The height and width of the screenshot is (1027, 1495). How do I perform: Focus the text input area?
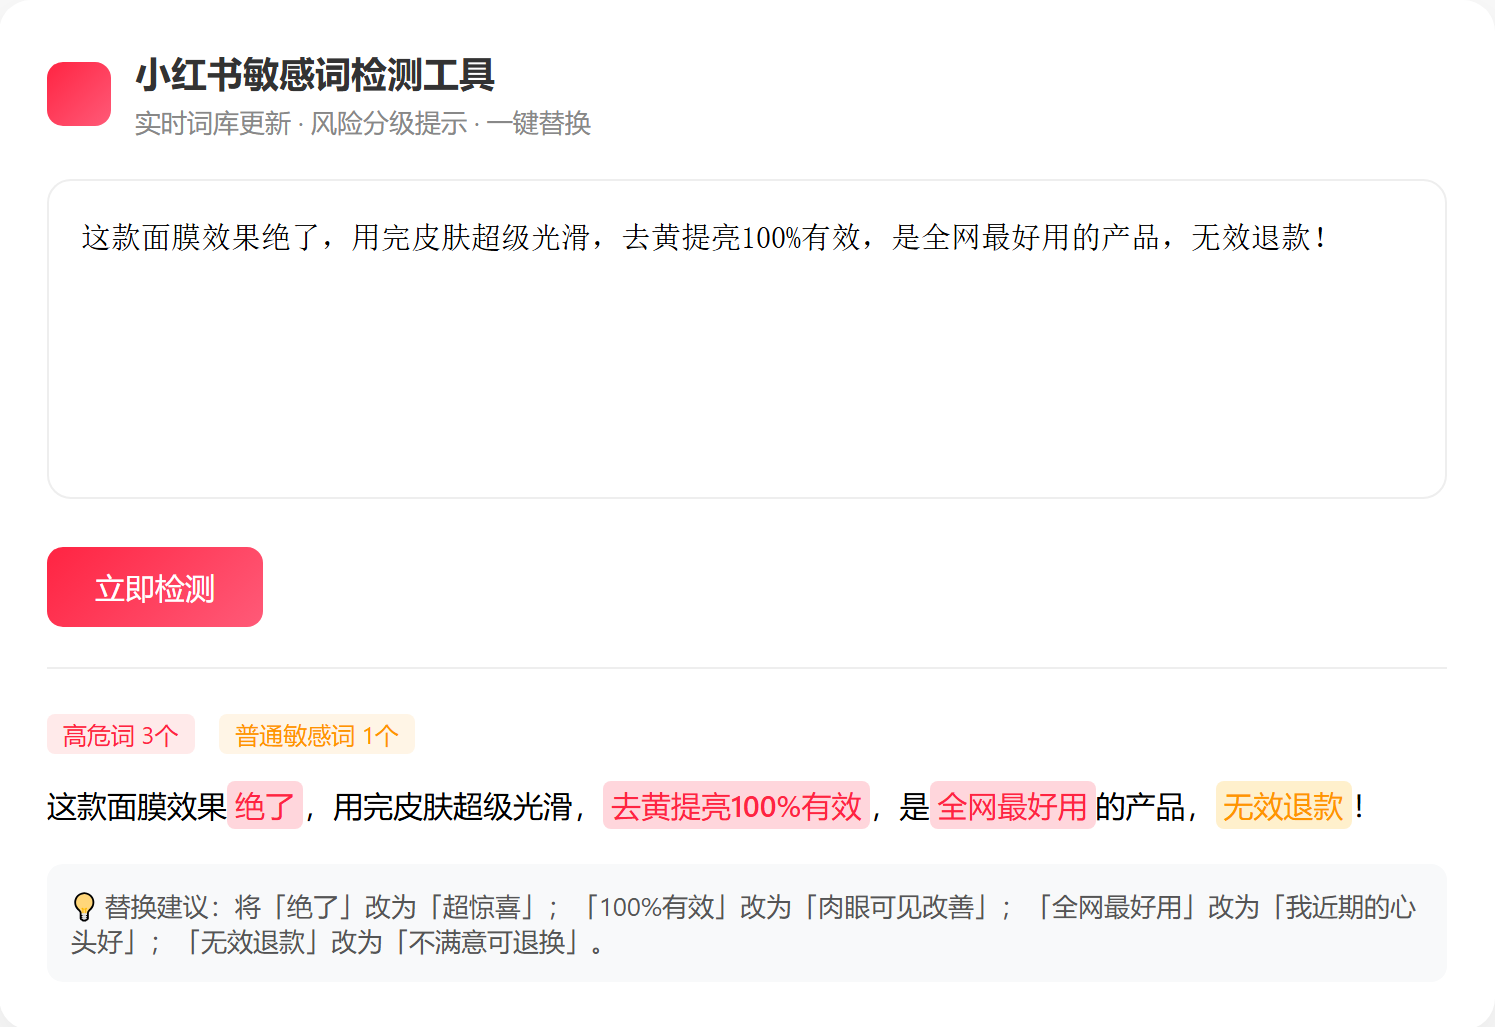[x=747, y=339]
